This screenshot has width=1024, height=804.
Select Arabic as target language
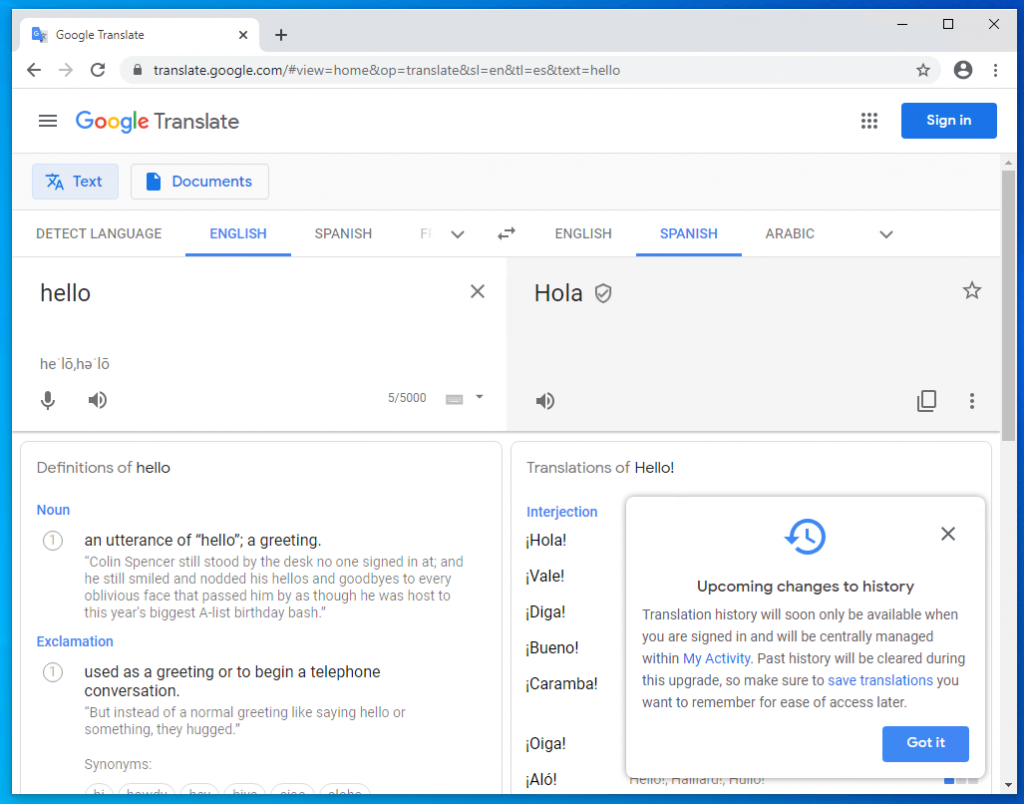(790, 233)
